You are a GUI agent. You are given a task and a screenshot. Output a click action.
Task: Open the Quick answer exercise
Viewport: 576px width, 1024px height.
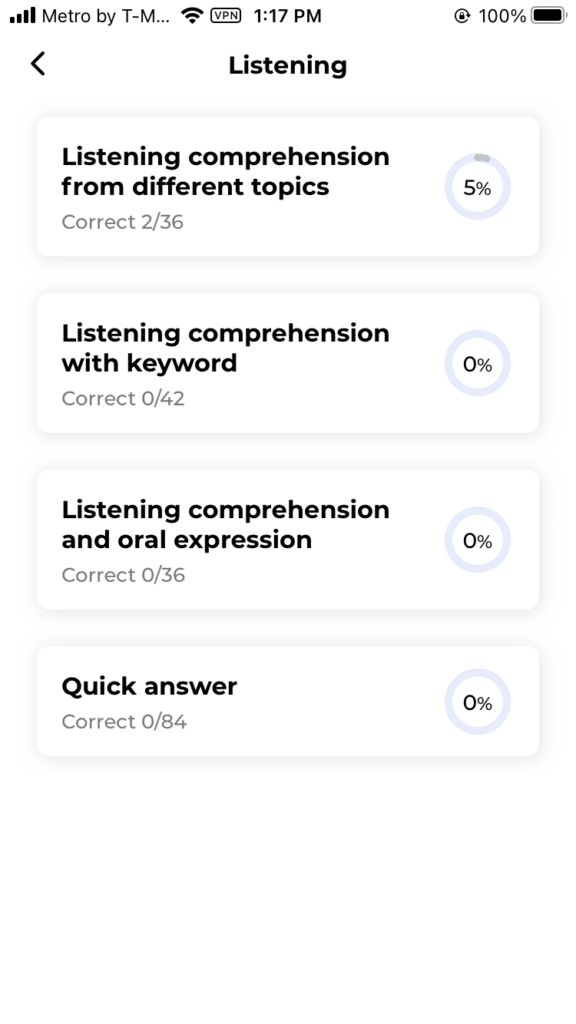tap(288, 701)
